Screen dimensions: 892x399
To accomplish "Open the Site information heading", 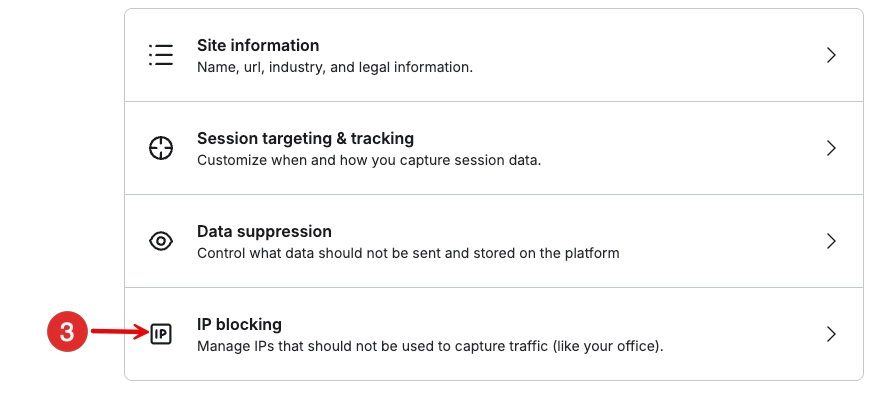I will tap(258, 46).
